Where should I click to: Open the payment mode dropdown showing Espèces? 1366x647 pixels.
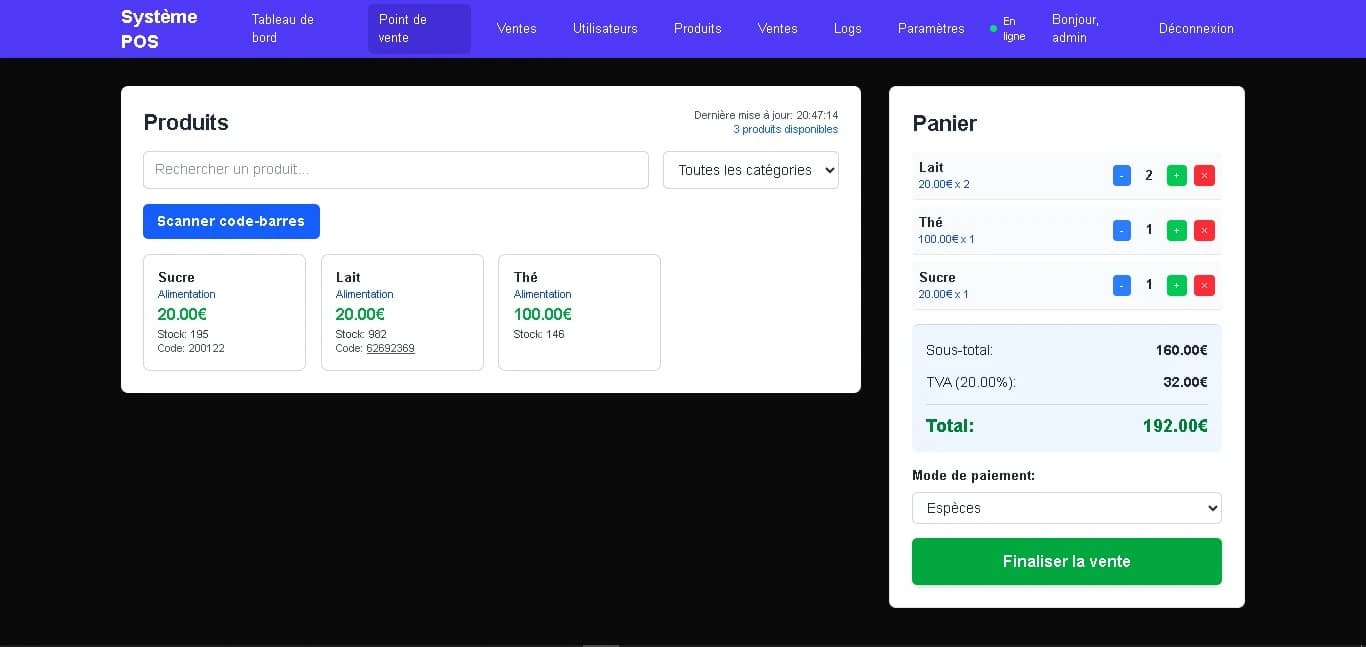click(1066, 508)
